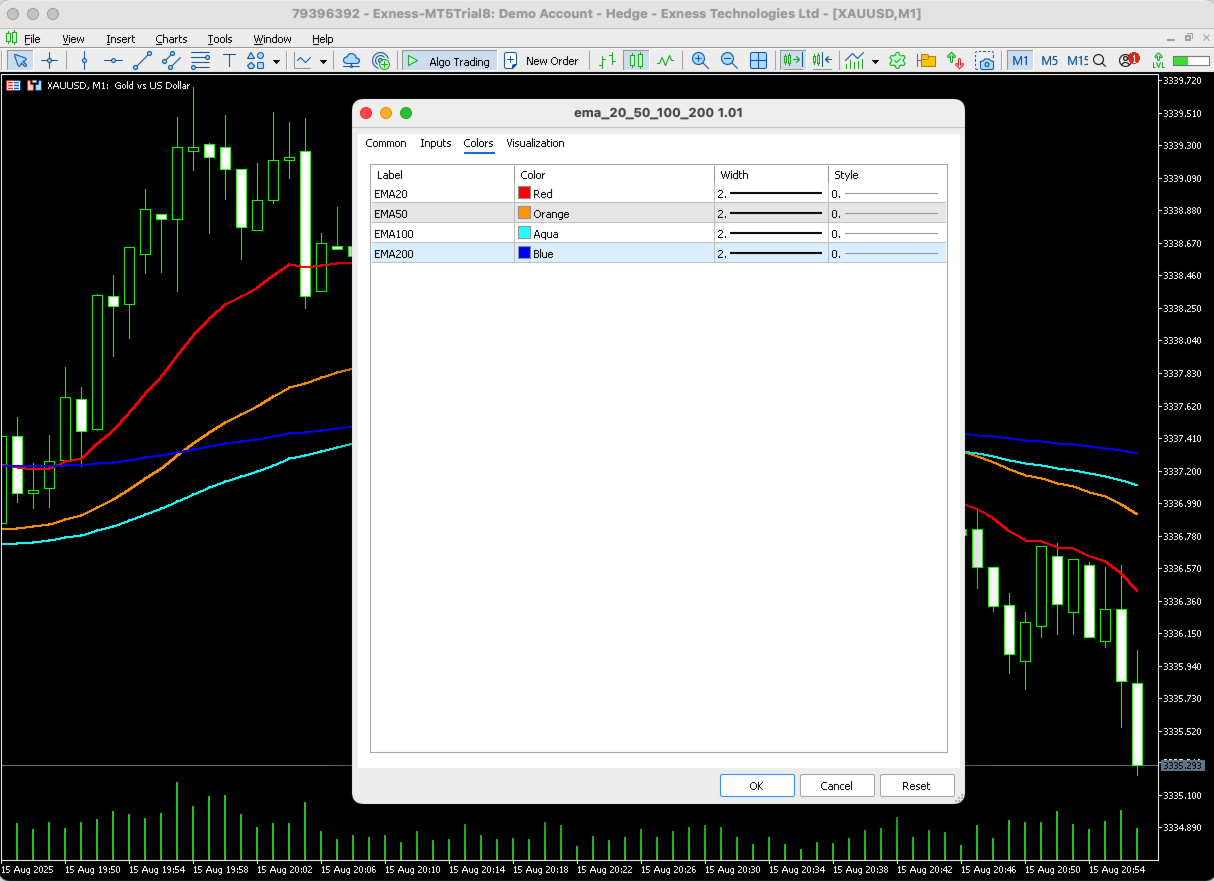Draw a vertical line tool
Screen dimensions: 1214x881
coord(84,61)
